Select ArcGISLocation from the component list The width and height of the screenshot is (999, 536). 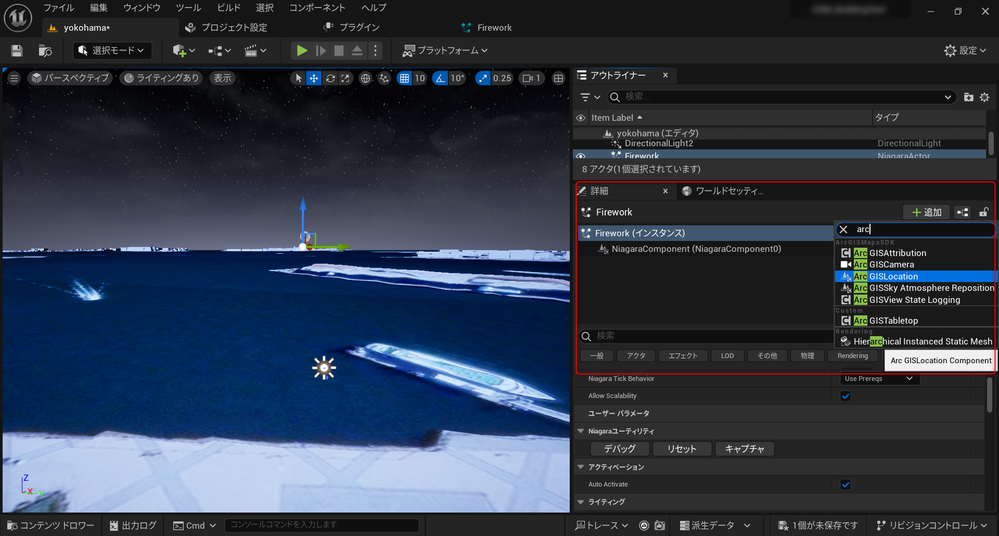tap(916, 277)
